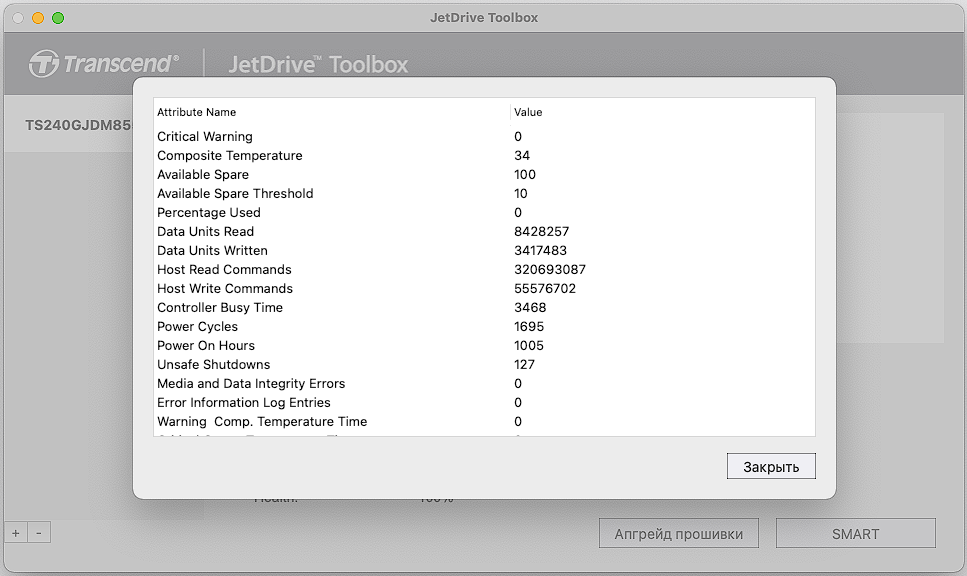The image size is (967, 576).
Task: Click the minus button below the sidebar
Action: (38, 534)
